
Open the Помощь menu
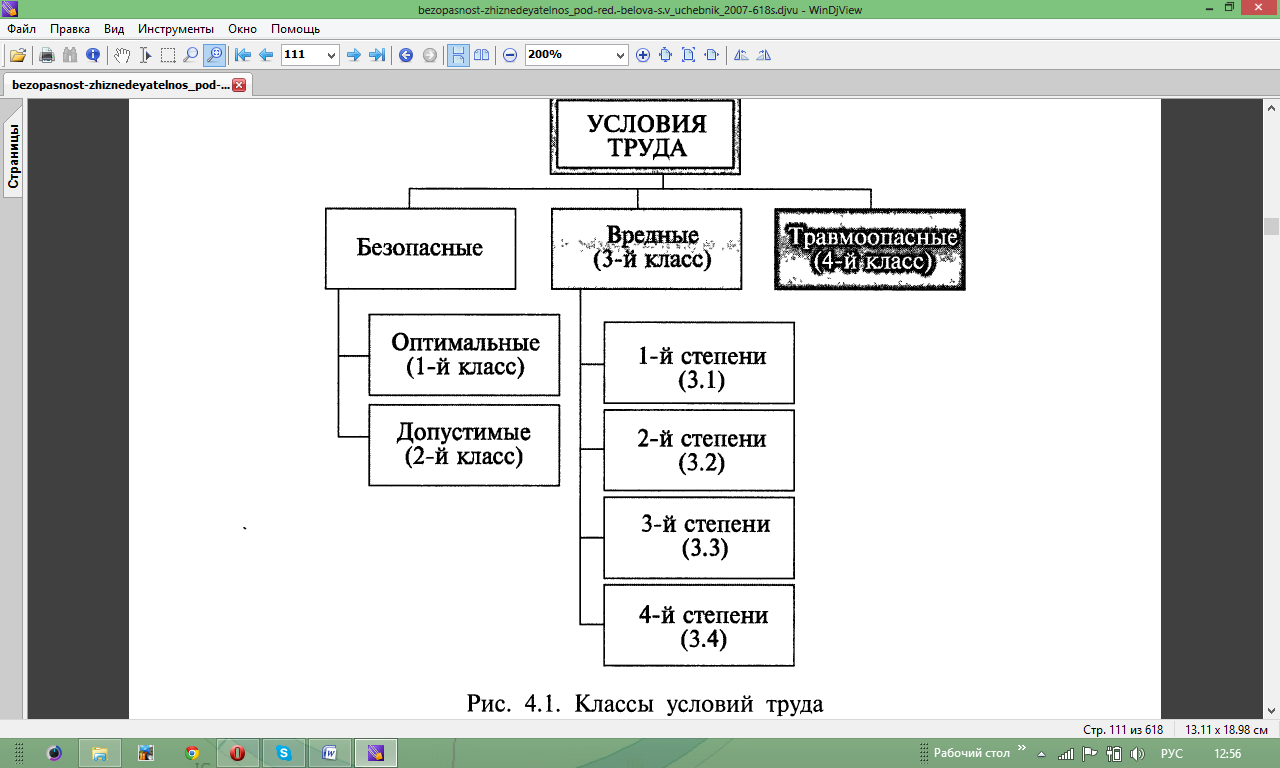pyautogui.click(x=295, y=29)
